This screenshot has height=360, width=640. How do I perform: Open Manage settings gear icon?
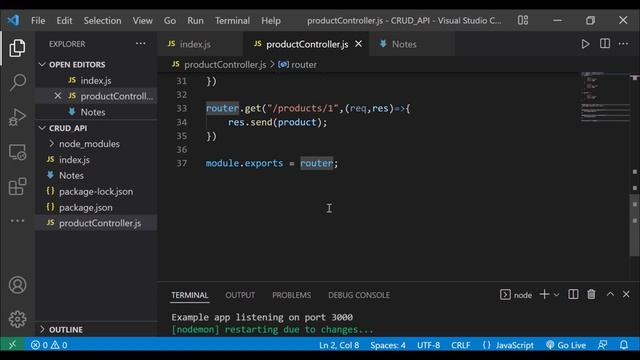17,319
